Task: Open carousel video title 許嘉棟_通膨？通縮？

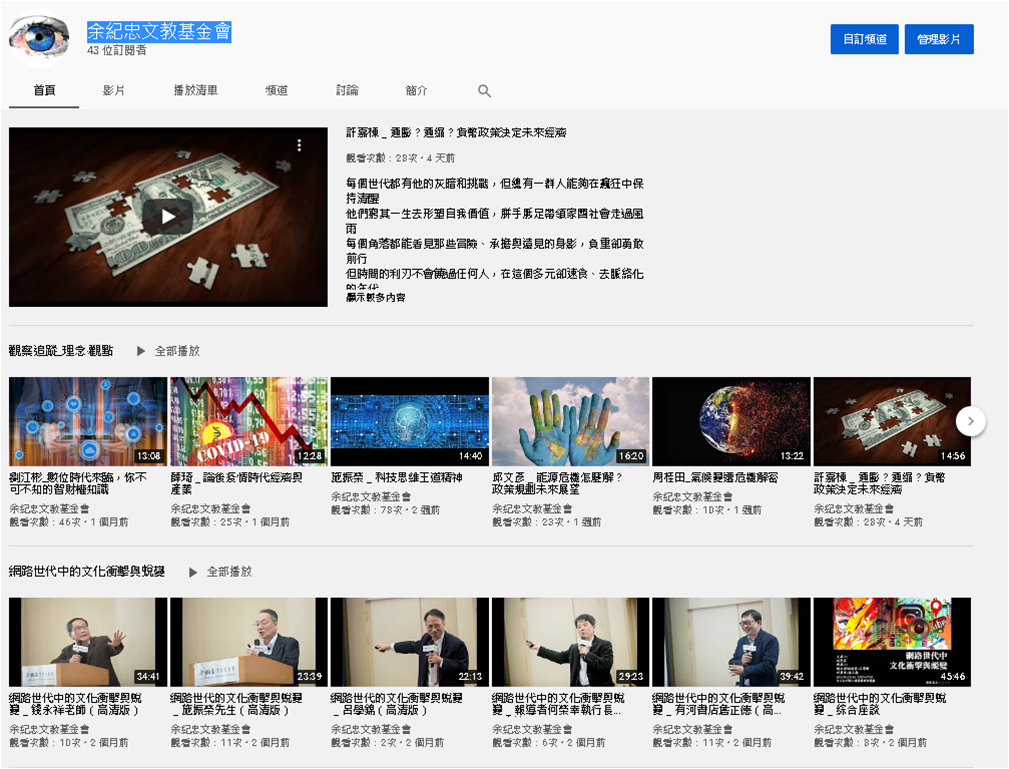Action: pos(880,483)
